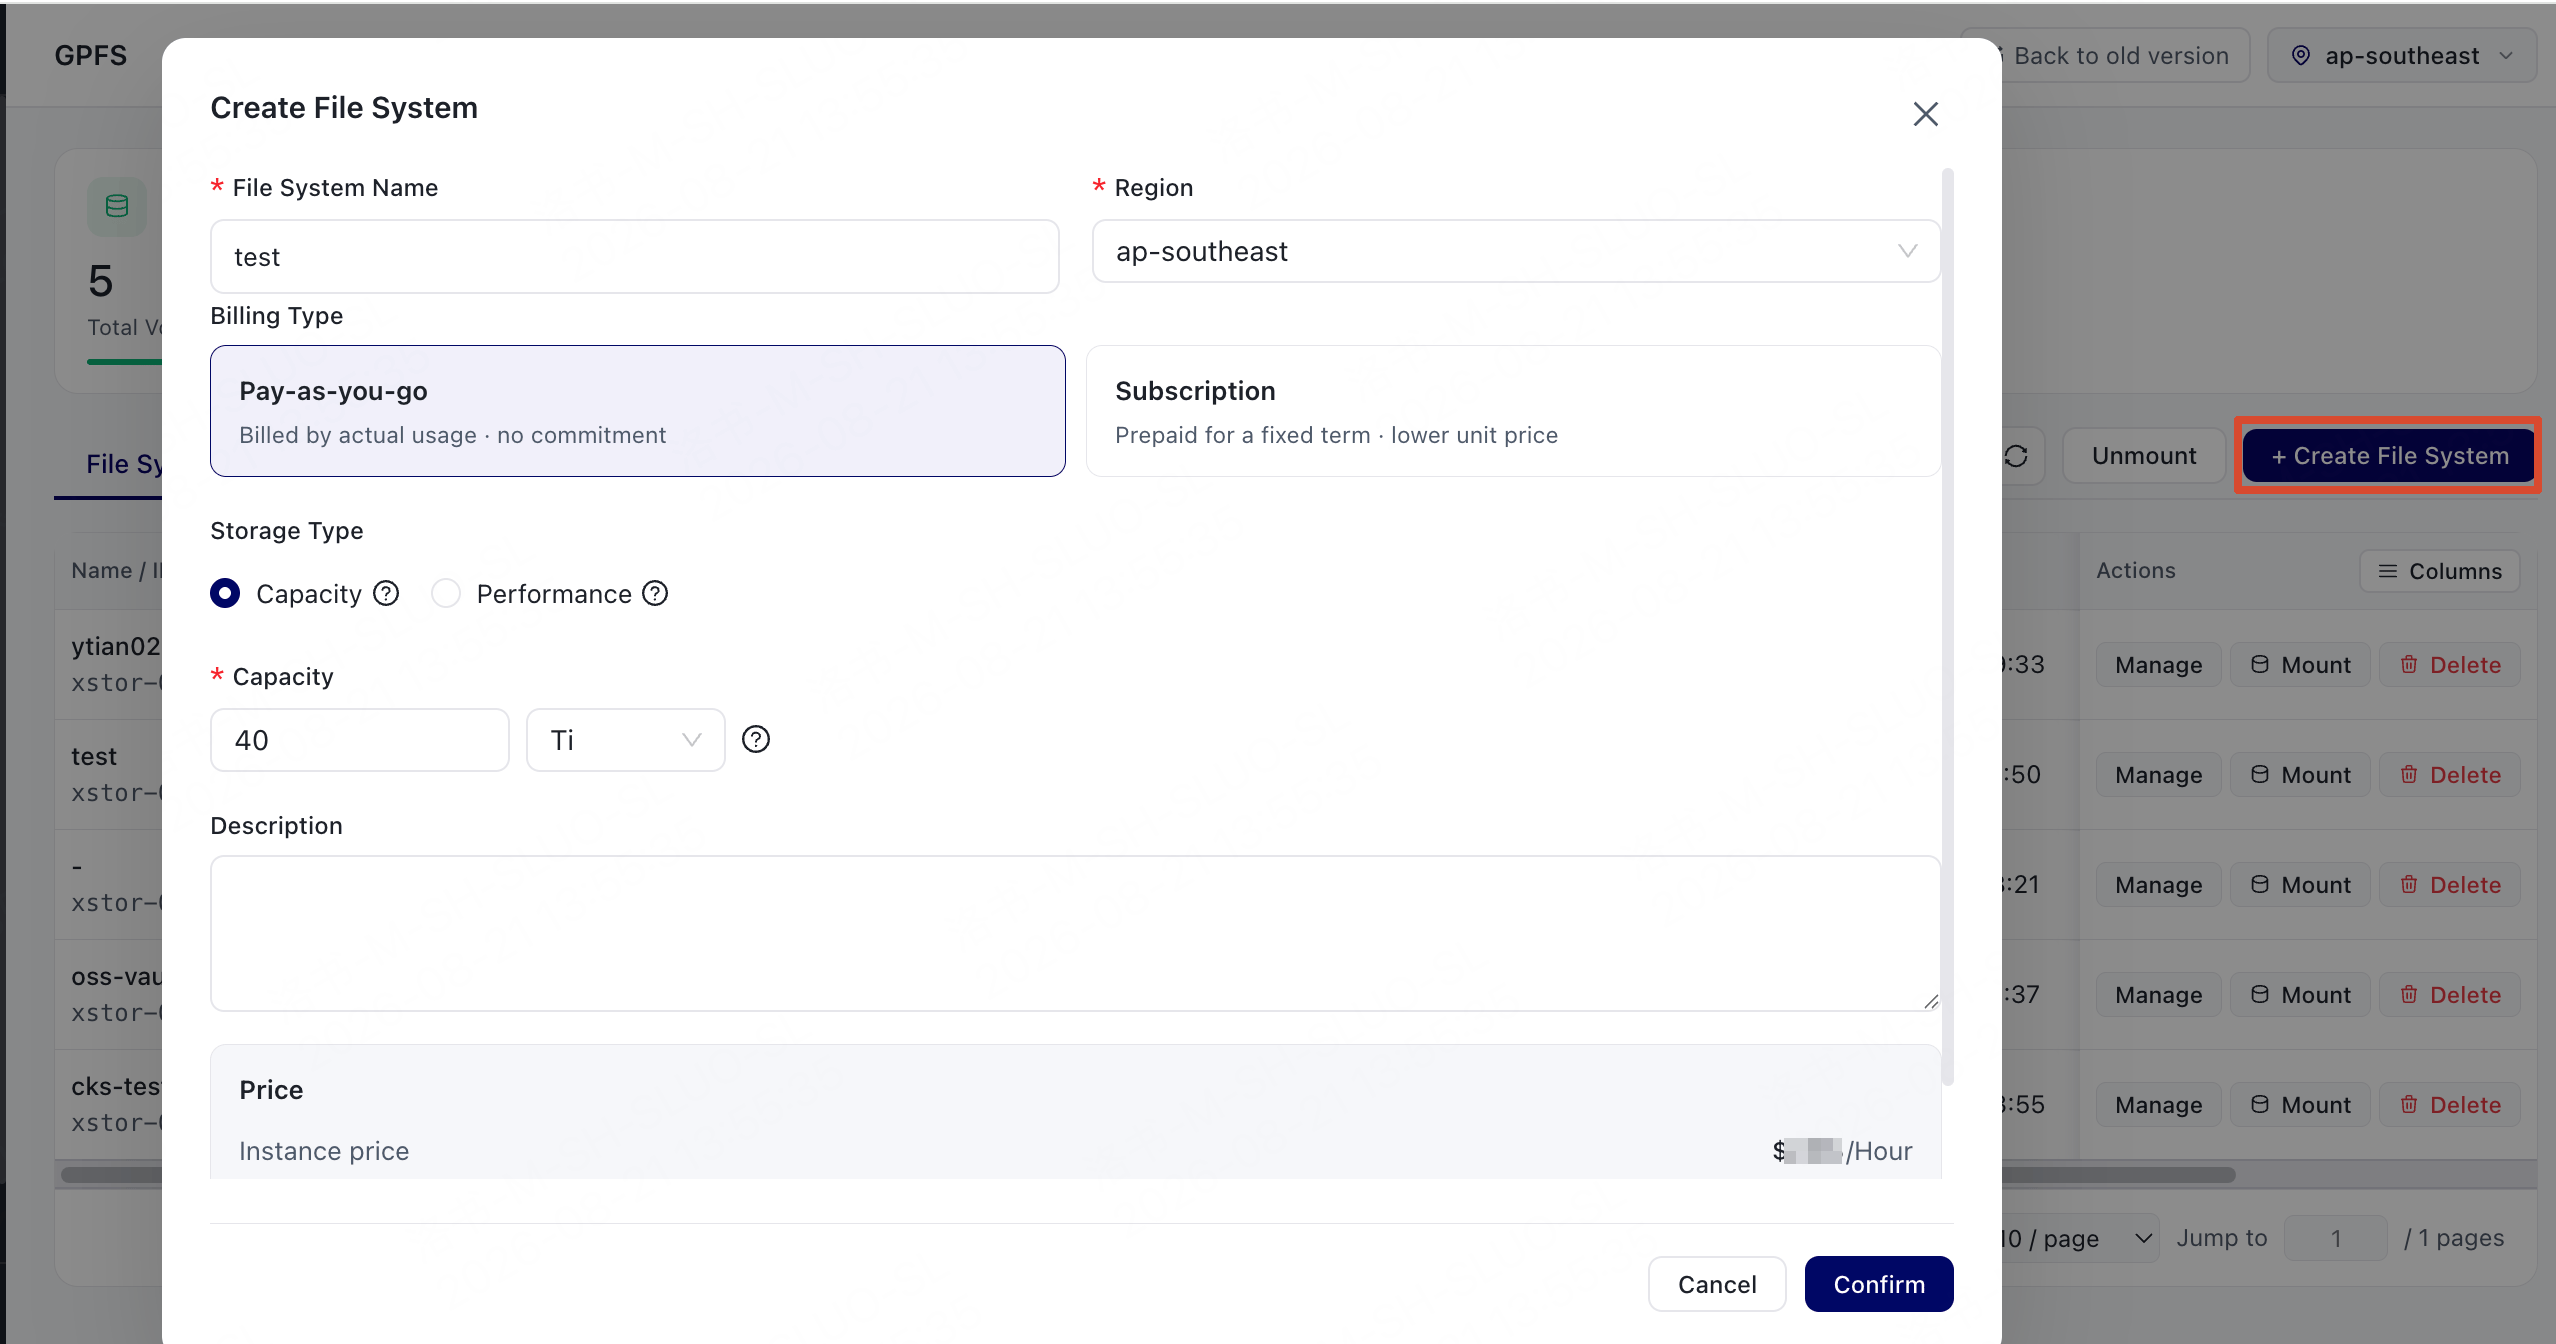2556x1344 pixels.
Task: Open help tooltip next to Capacity storage type
Action: click(386, 594)
